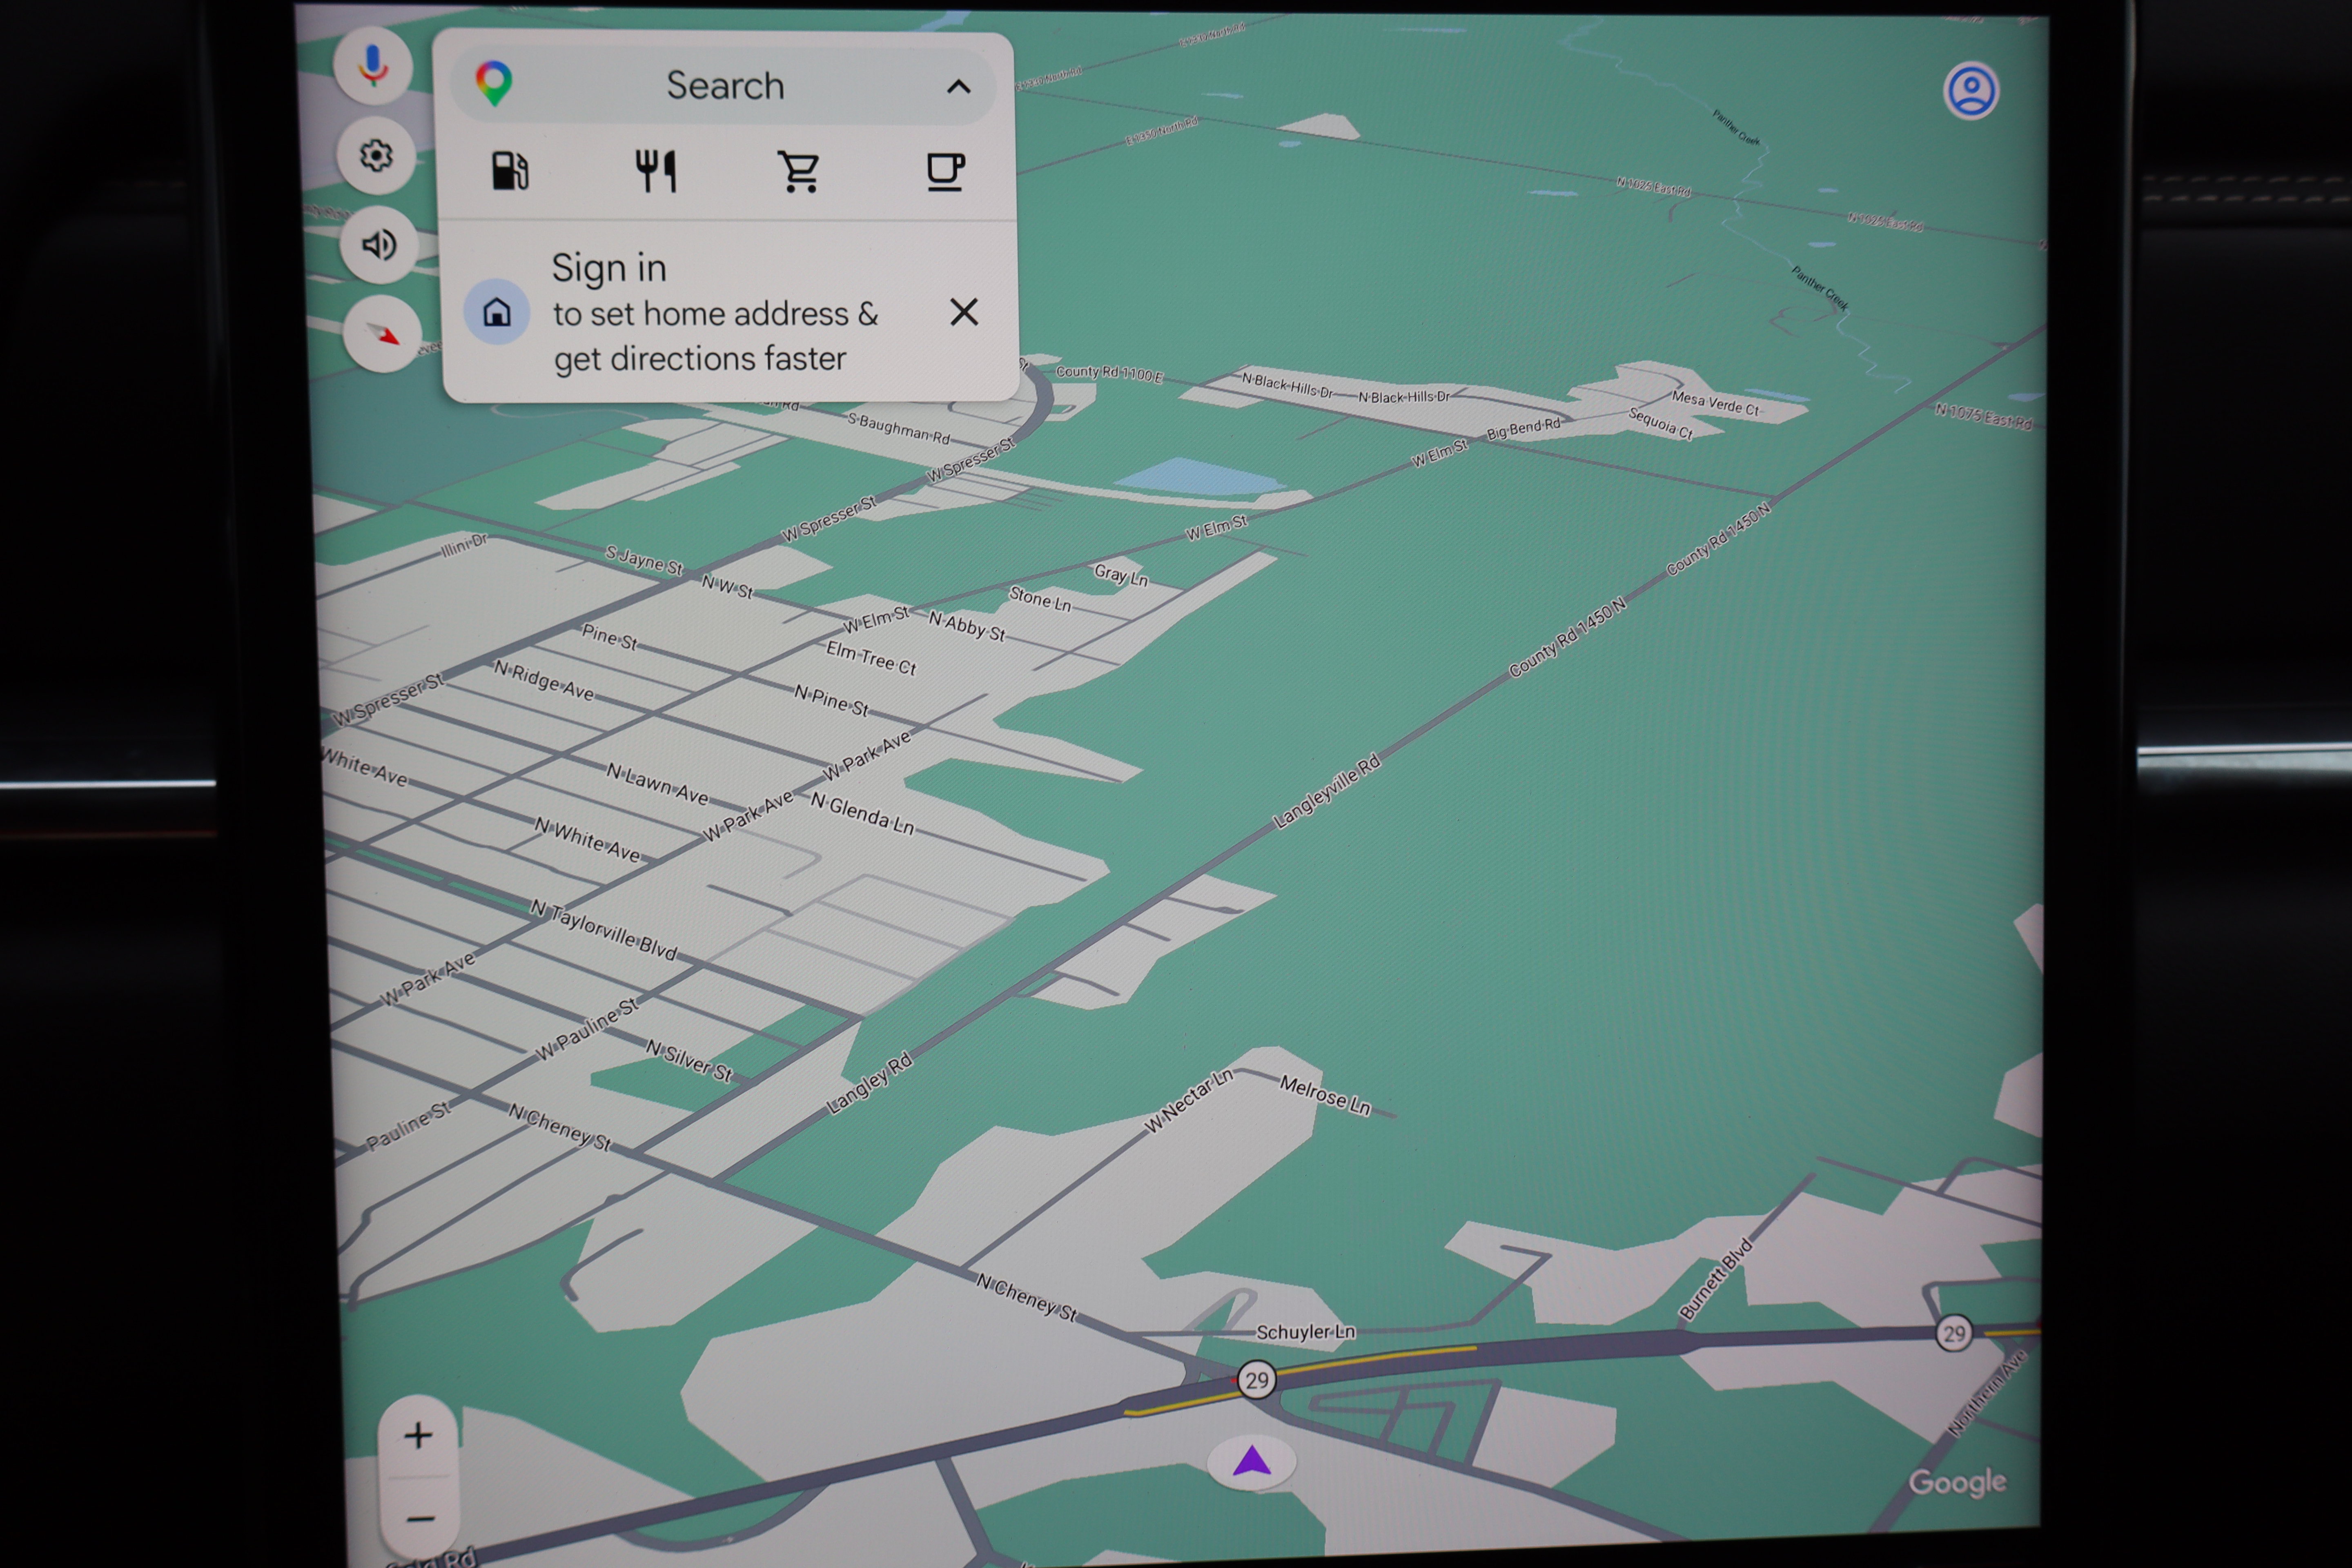Tap the microphone voice search icon

coord(373,66)
